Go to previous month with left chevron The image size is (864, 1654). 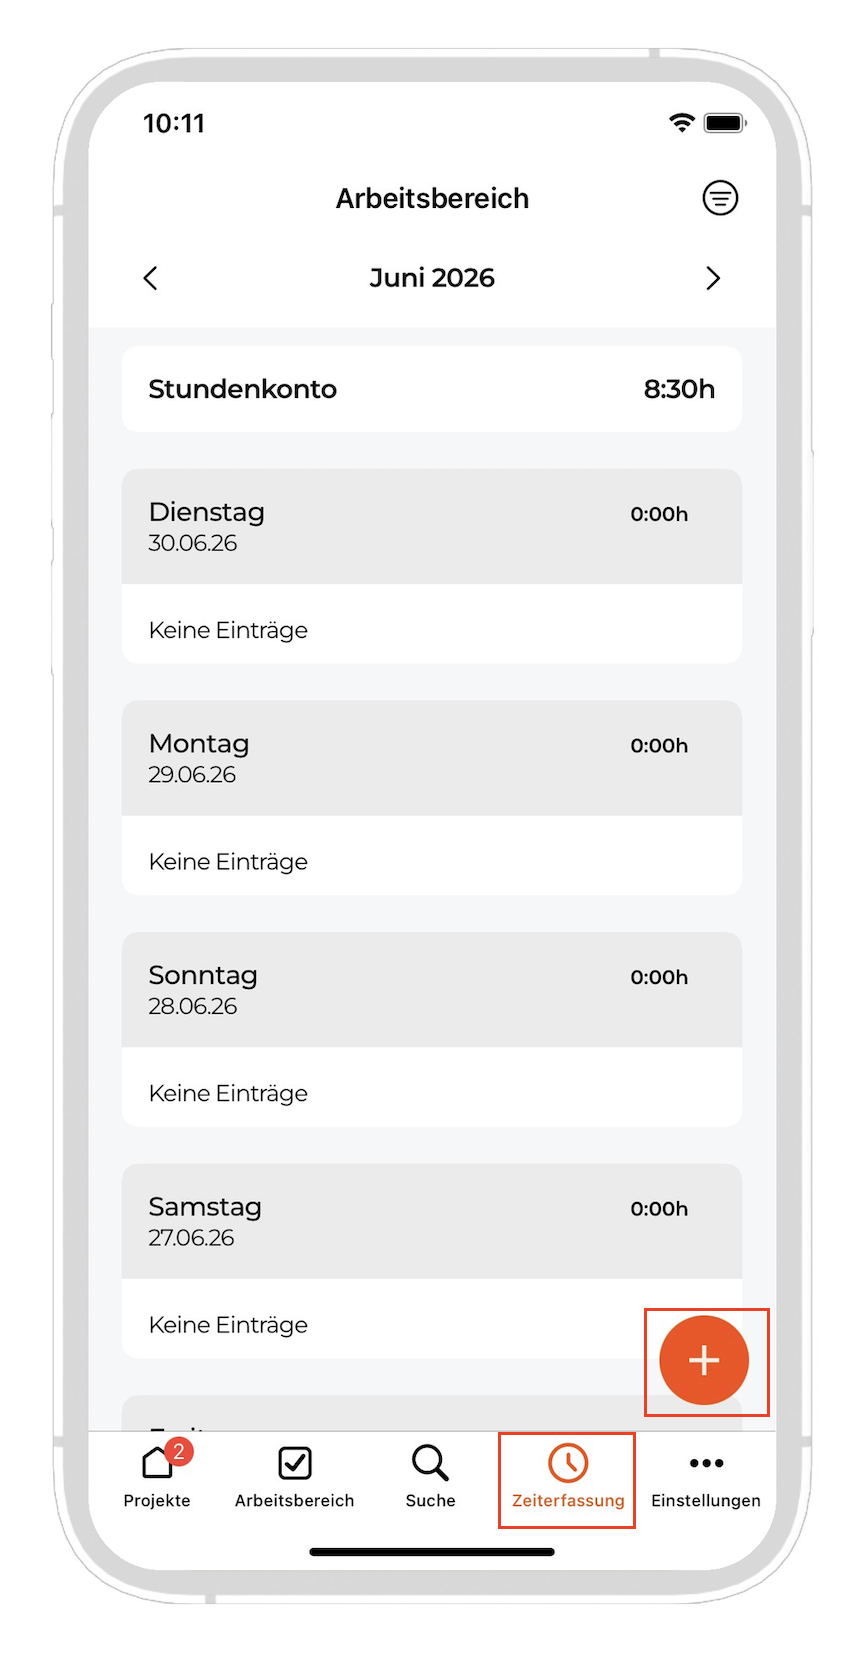151,278
